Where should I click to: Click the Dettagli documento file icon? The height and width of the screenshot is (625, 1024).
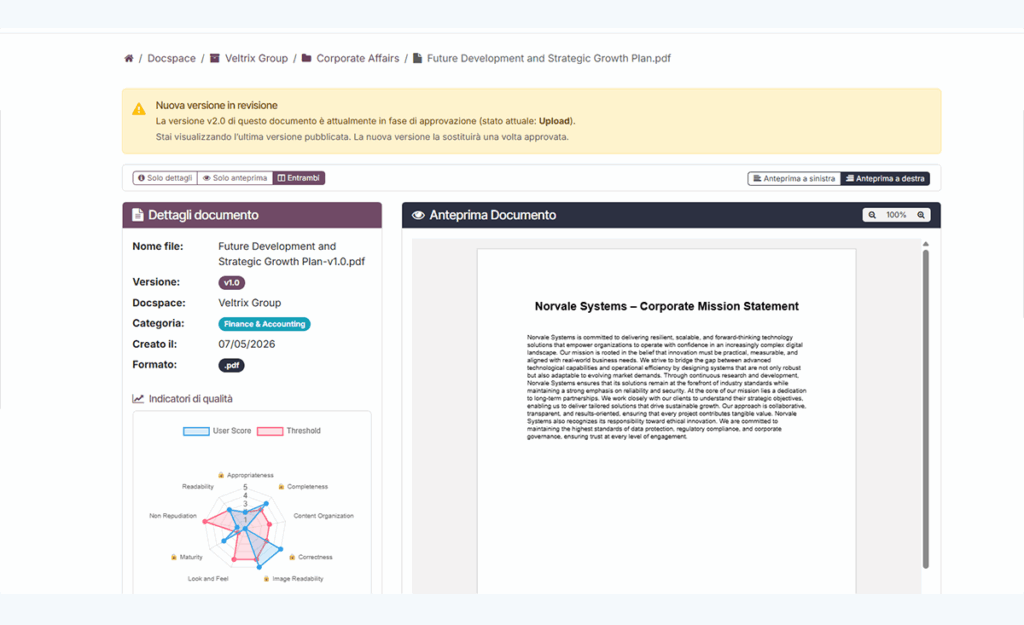[x=138, y=215]
